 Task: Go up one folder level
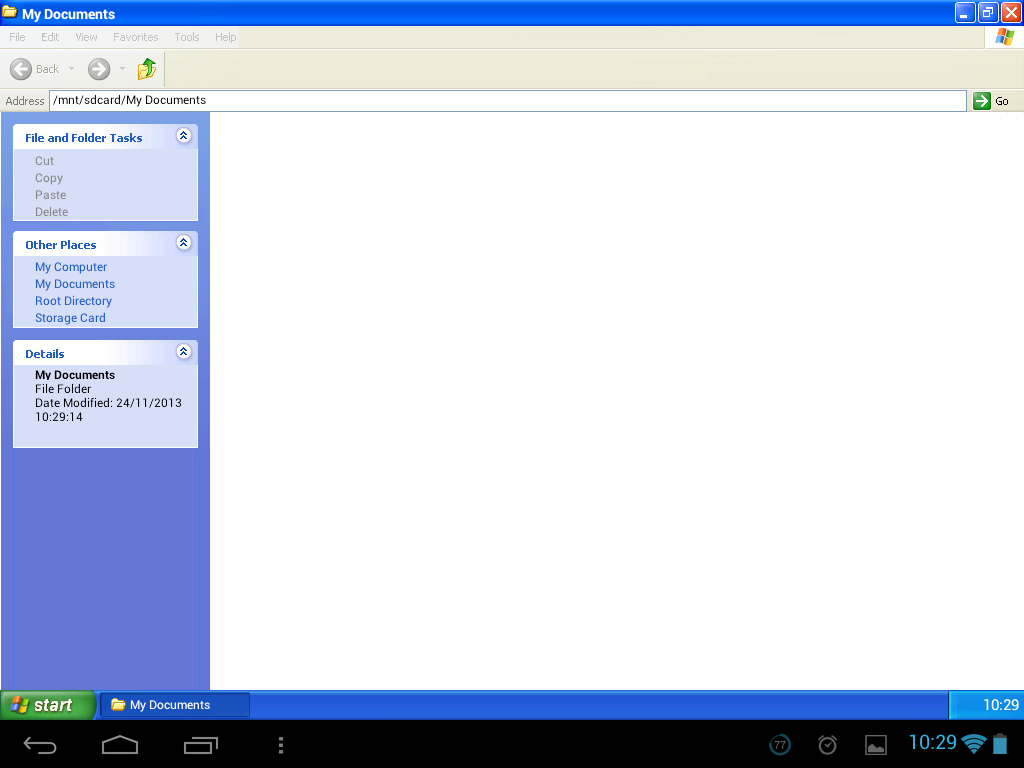click(x=147, y=69)
